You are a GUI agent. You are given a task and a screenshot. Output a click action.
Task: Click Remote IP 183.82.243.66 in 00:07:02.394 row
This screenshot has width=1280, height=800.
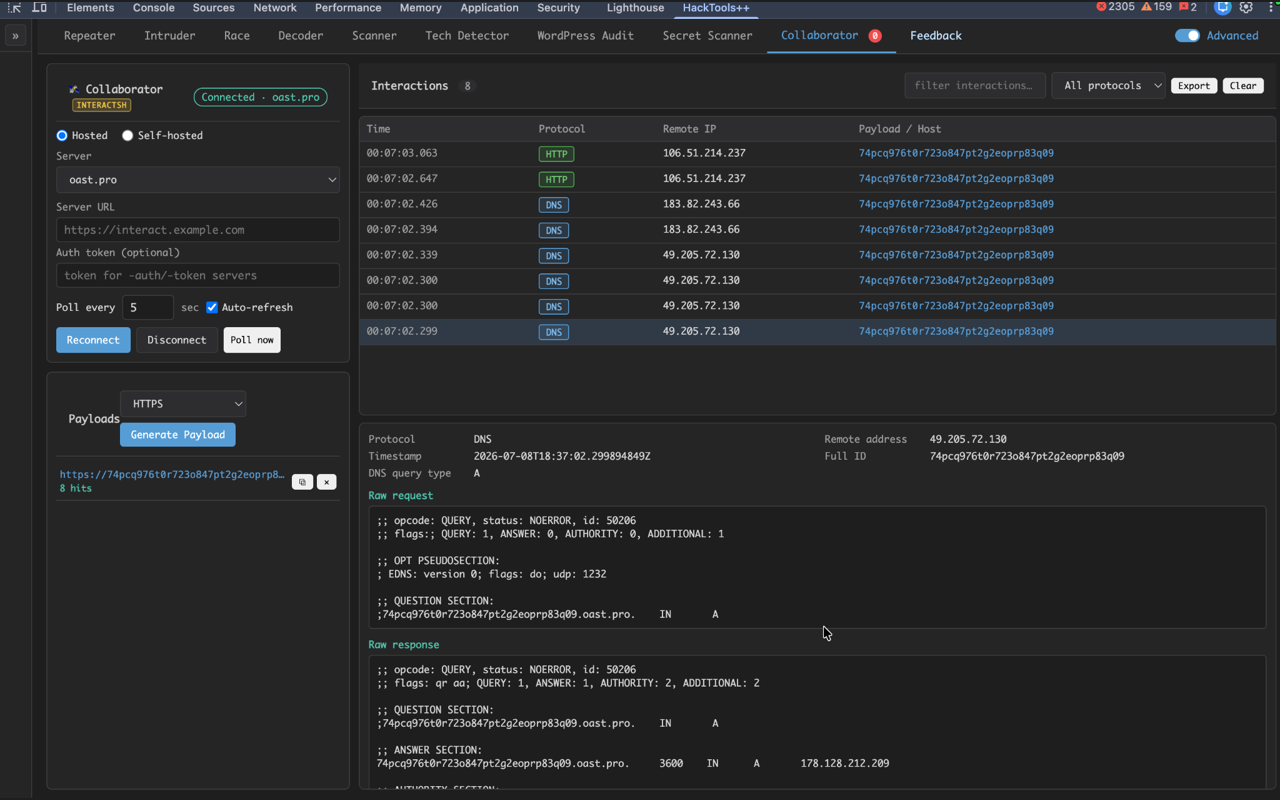coord(701,229)
